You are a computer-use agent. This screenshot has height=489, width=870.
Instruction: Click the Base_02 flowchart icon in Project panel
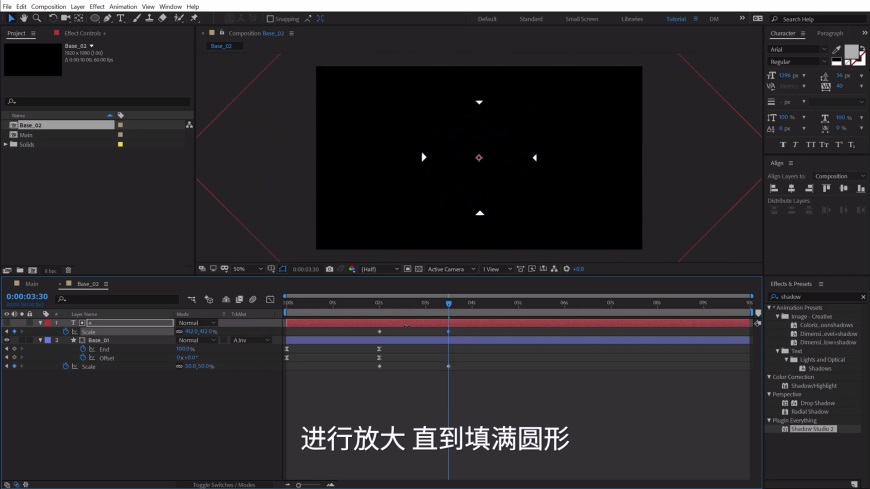(x=189, y=125)
